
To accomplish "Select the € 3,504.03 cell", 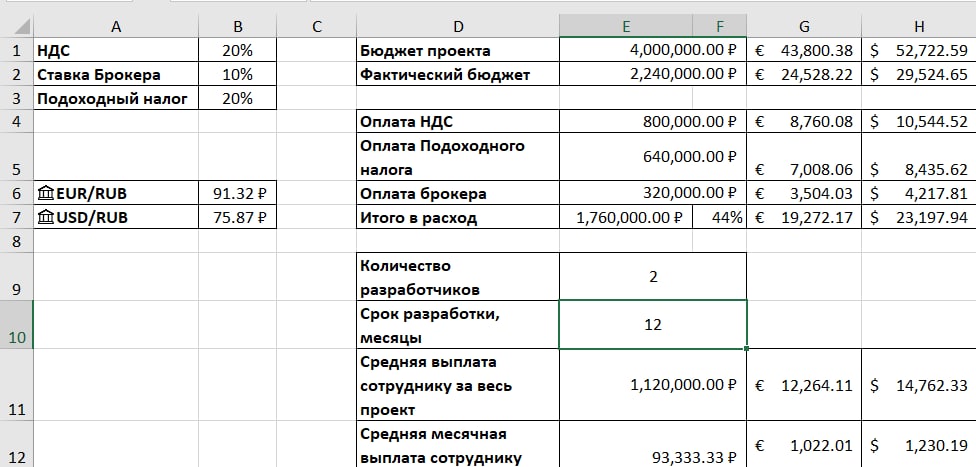I will pyautogui.click(x=804, y=194).
